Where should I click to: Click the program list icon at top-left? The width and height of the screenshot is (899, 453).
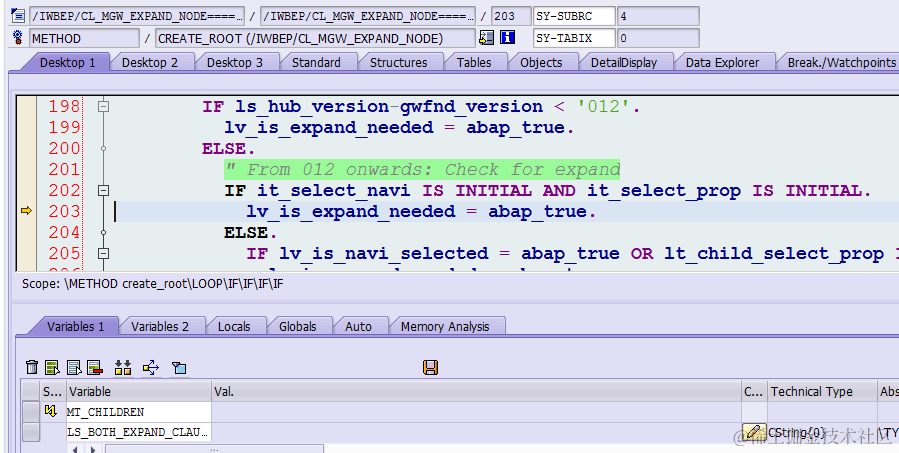[18, 15]
